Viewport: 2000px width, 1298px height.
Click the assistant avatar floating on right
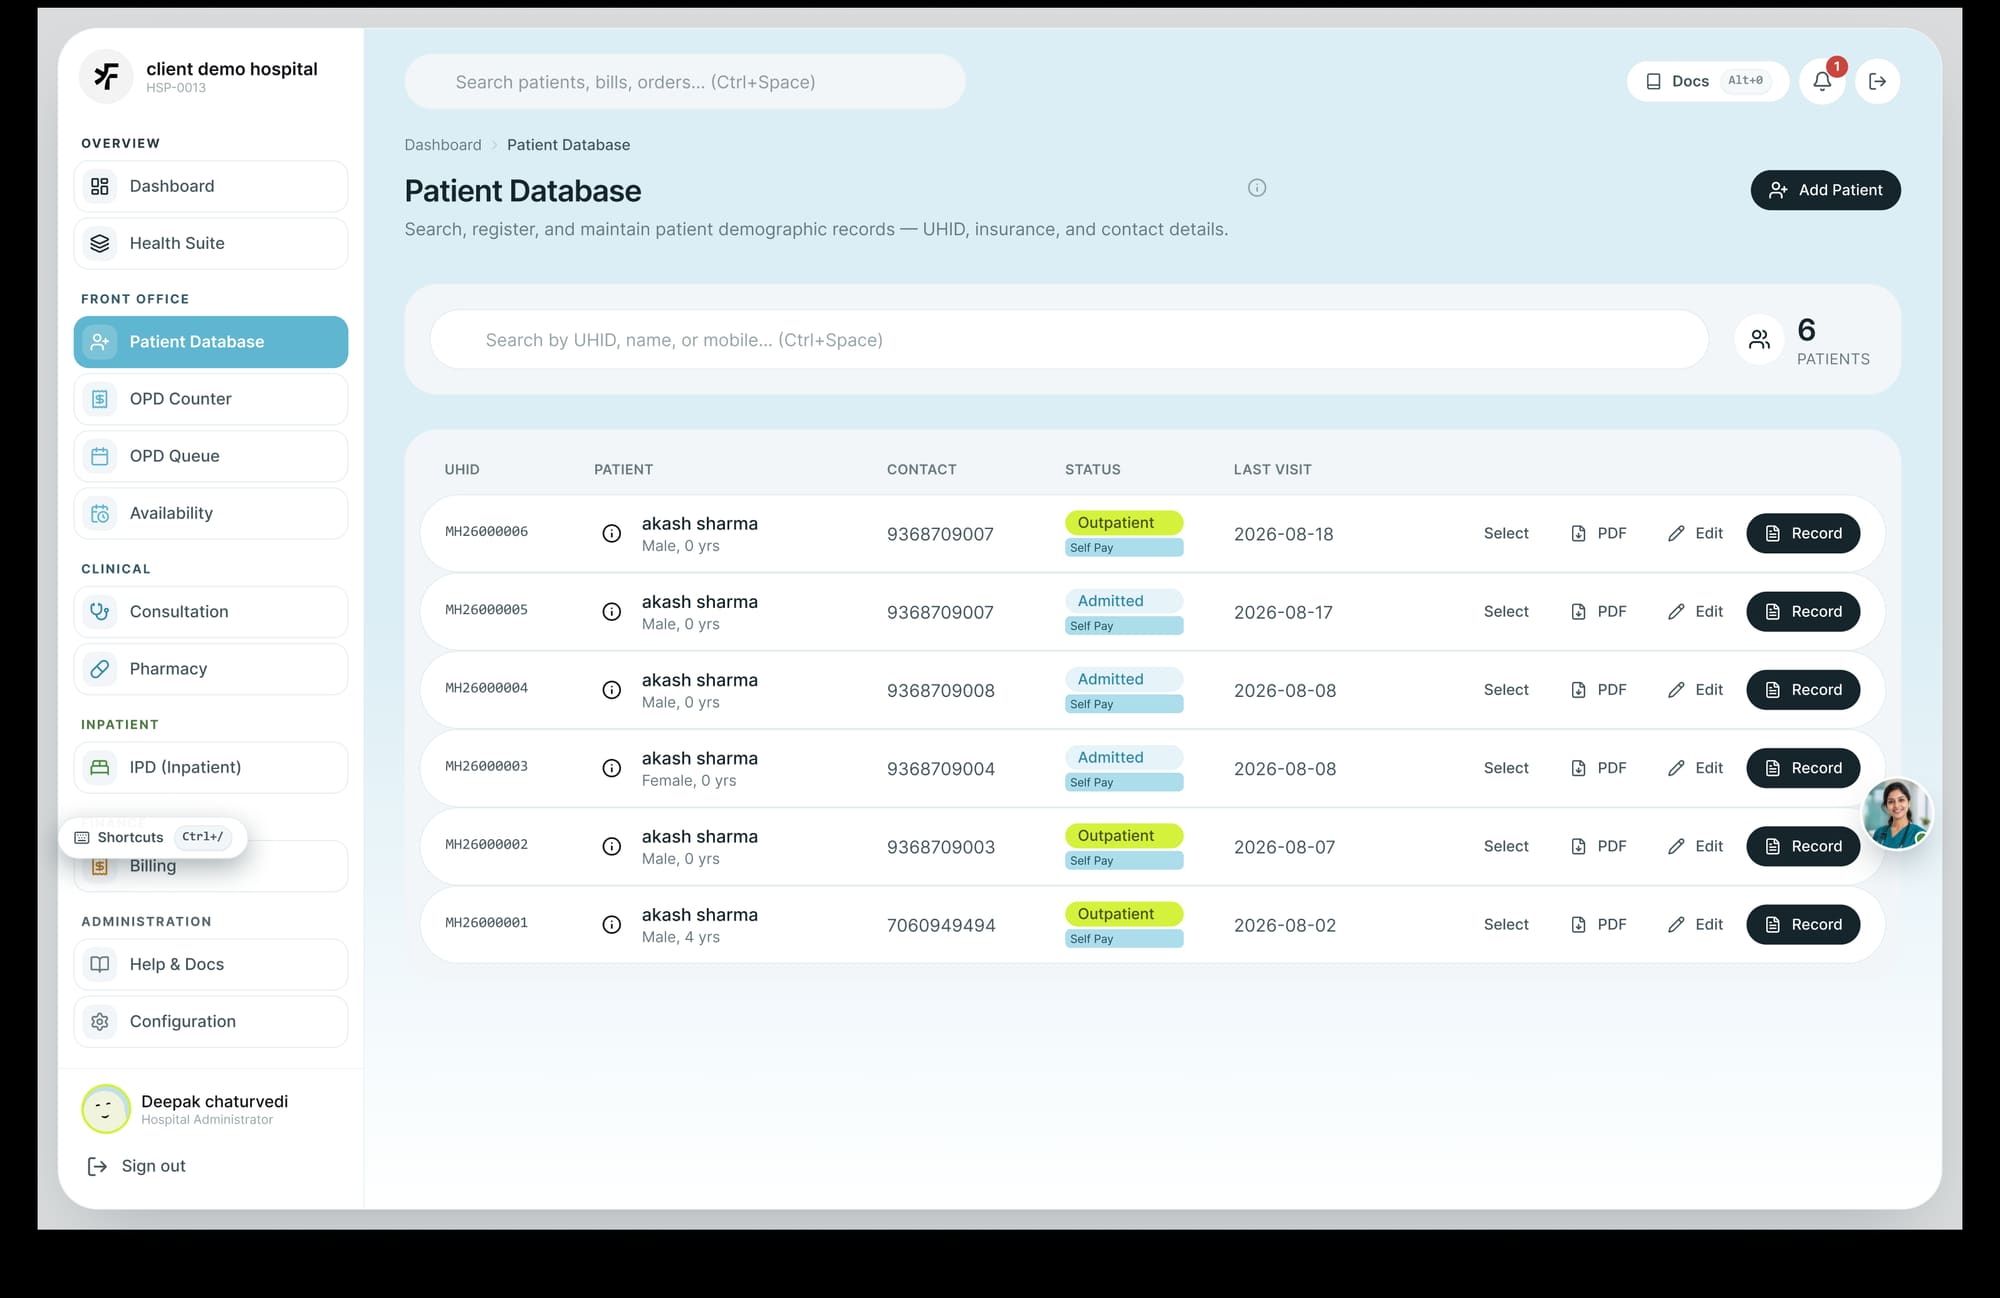[1896, 814]
